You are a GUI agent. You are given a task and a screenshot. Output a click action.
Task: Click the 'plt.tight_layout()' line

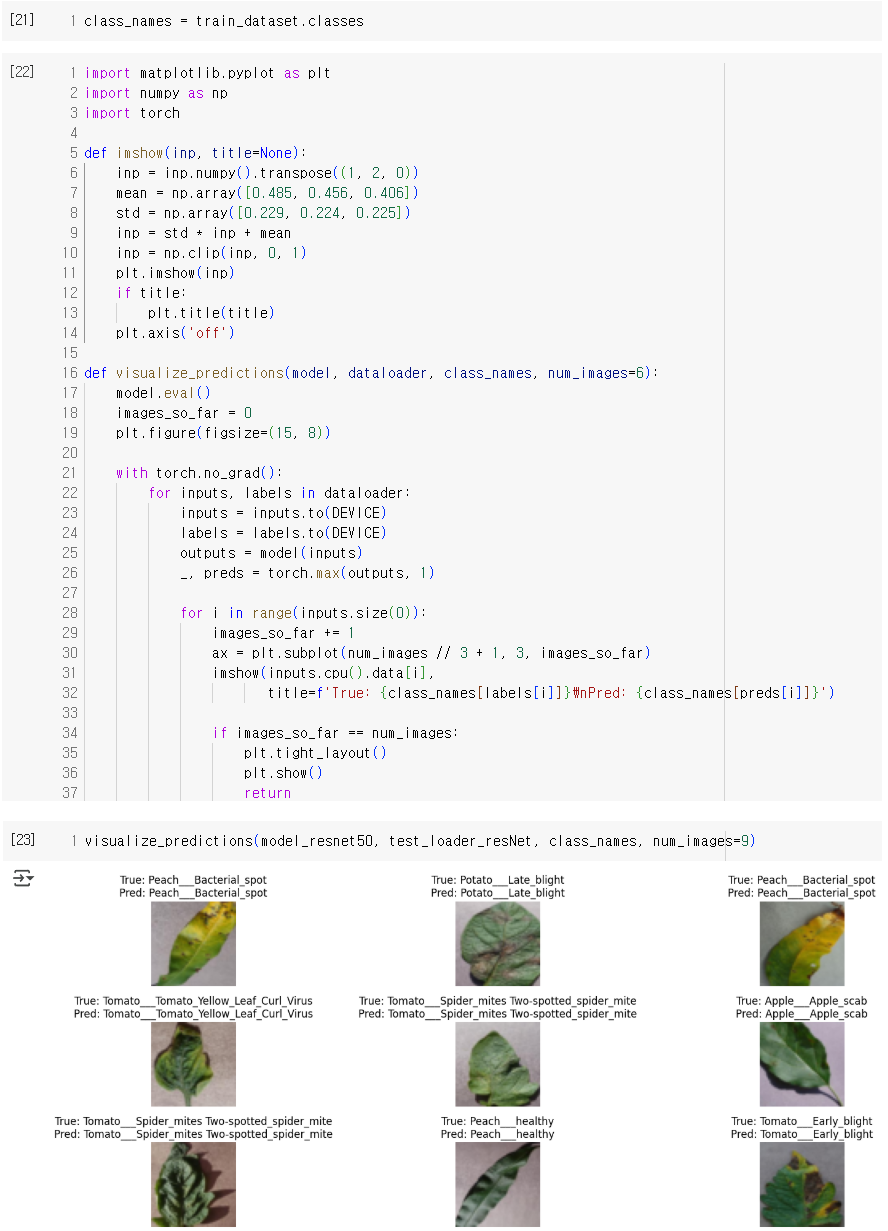click(x=316, y=753)
